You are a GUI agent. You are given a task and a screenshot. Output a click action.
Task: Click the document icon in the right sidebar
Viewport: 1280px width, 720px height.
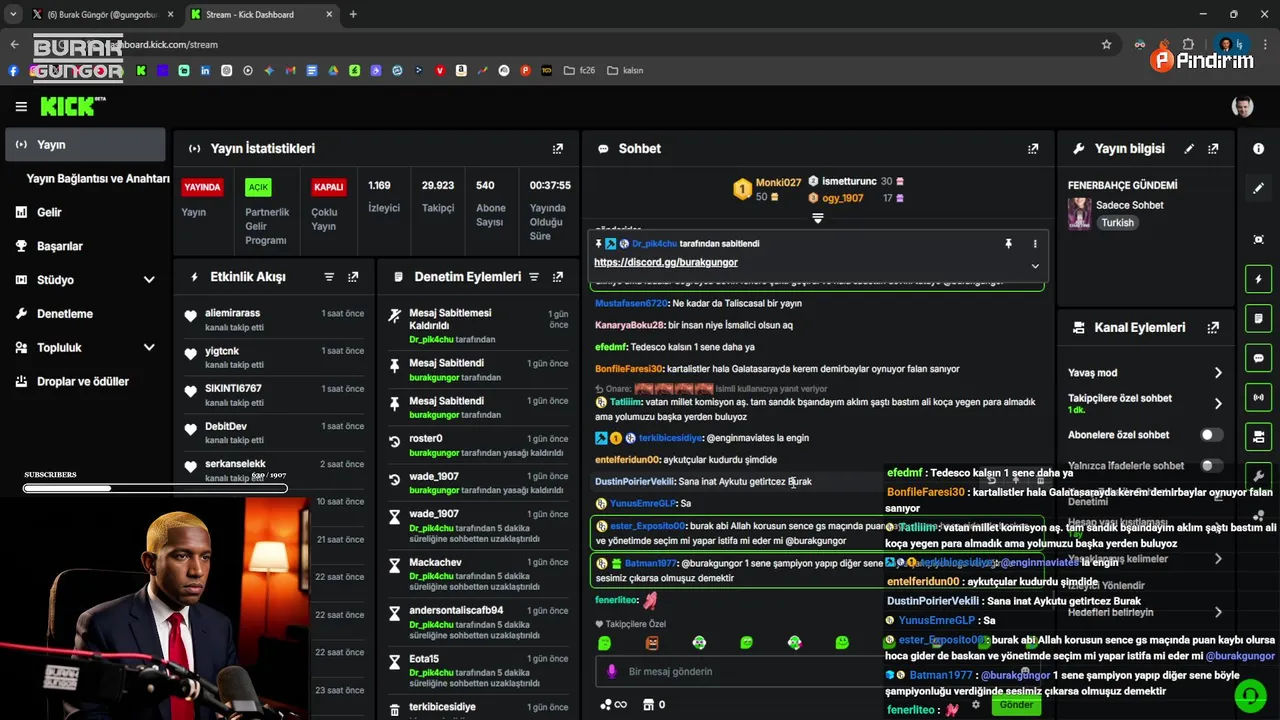click(x=1258, y=318)
